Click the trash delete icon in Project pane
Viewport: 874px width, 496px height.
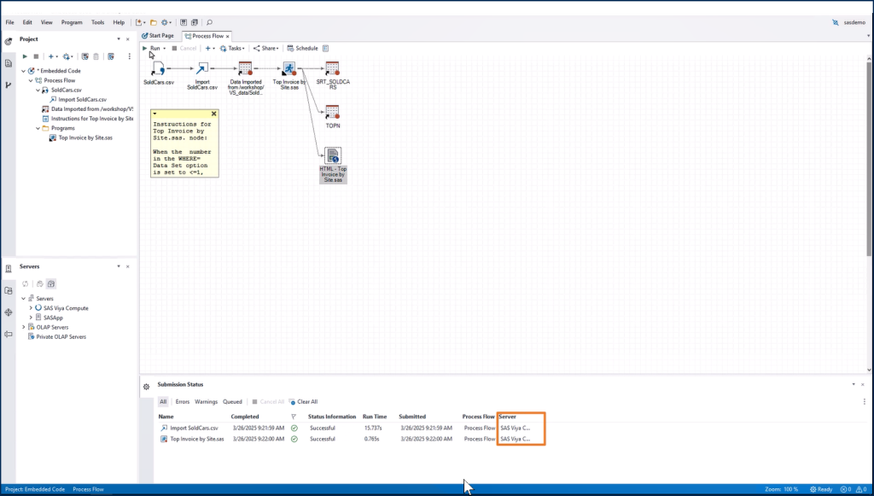point(96,56)
